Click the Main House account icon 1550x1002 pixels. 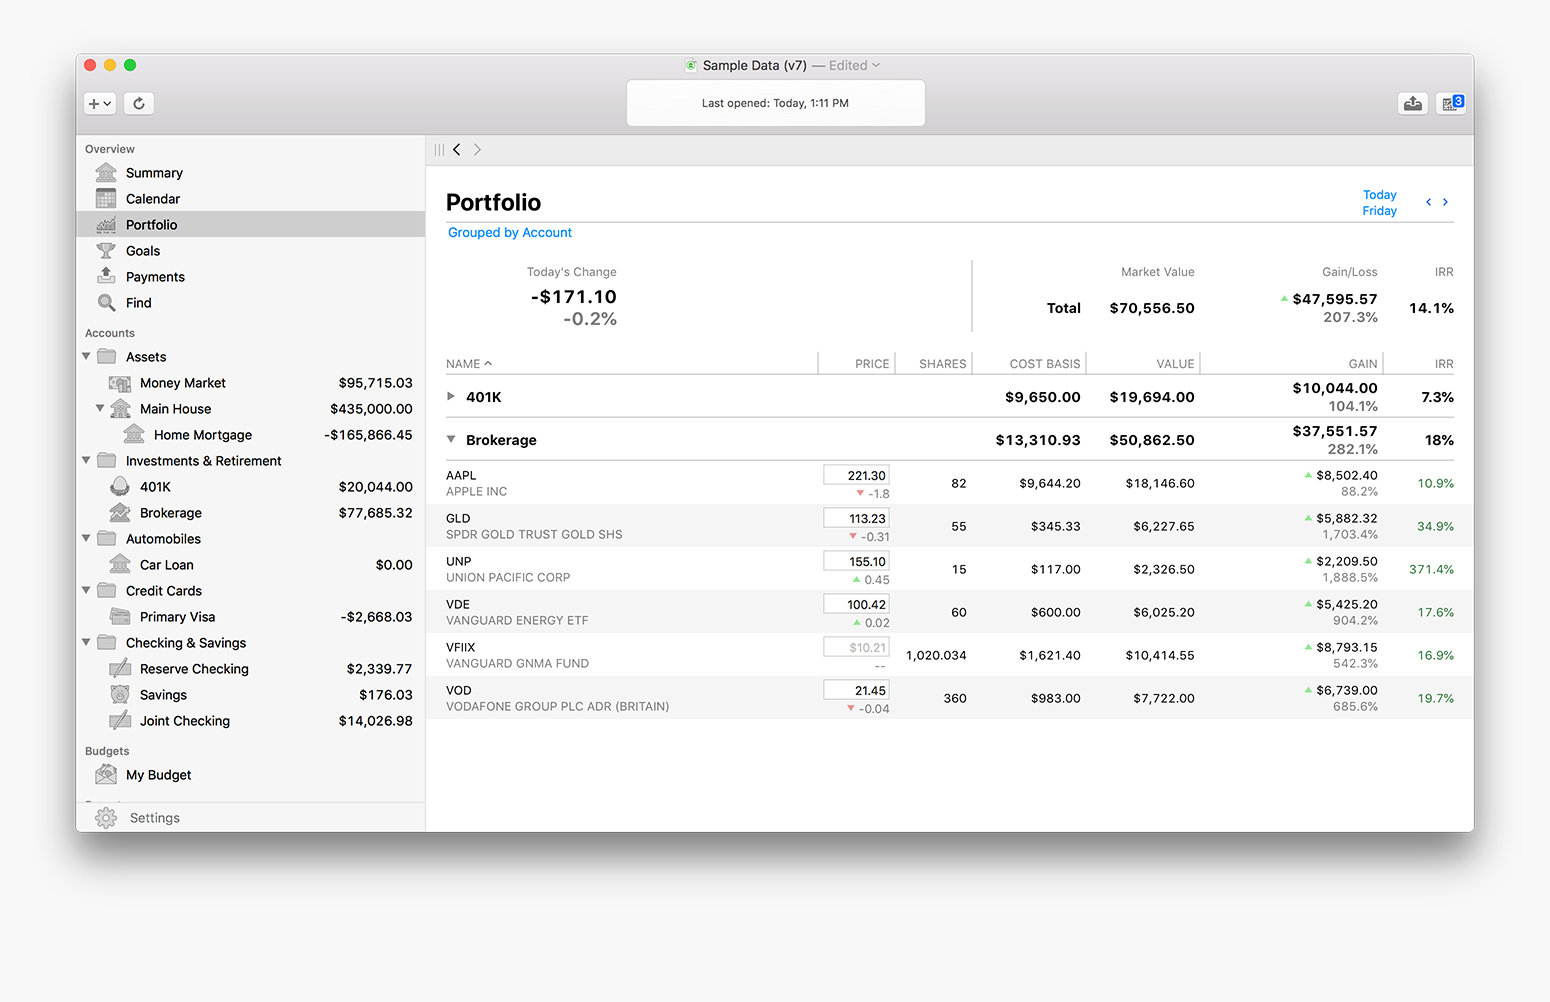[x=120, y=409]
